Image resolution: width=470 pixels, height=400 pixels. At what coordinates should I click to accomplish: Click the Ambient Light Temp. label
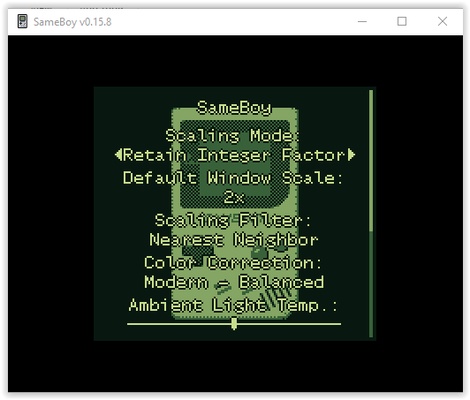[x=233, y=305]
